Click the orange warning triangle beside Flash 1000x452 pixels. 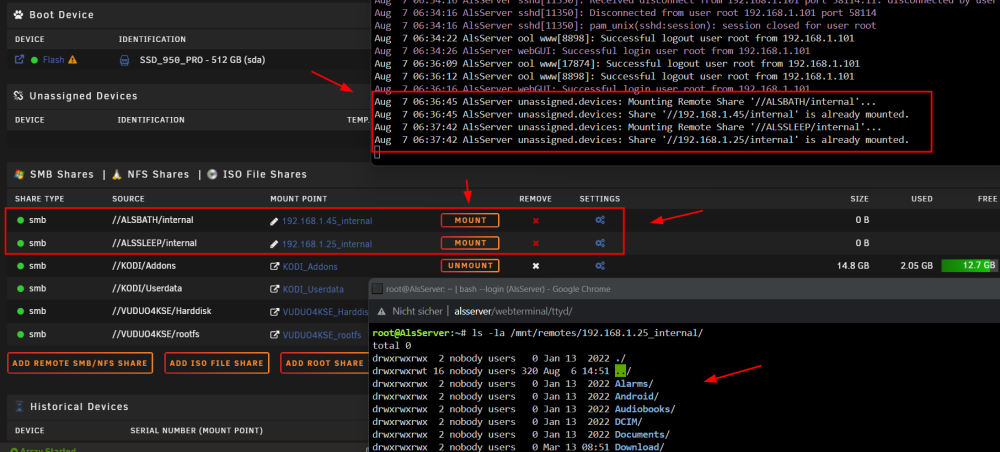click(72, 60)
